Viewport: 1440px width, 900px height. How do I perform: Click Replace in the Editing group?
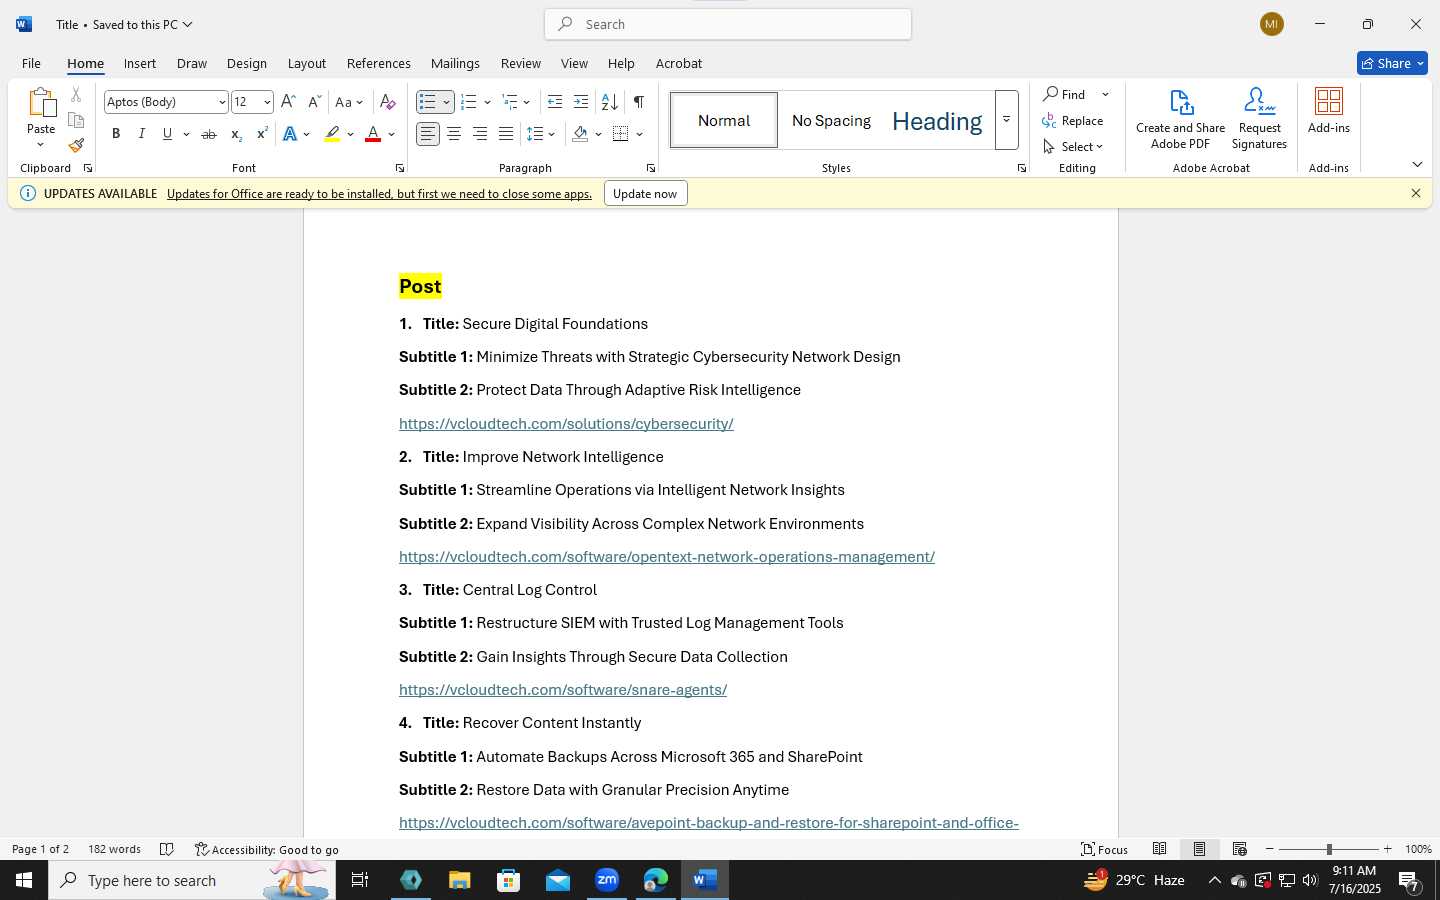[x=1073, y=120]
